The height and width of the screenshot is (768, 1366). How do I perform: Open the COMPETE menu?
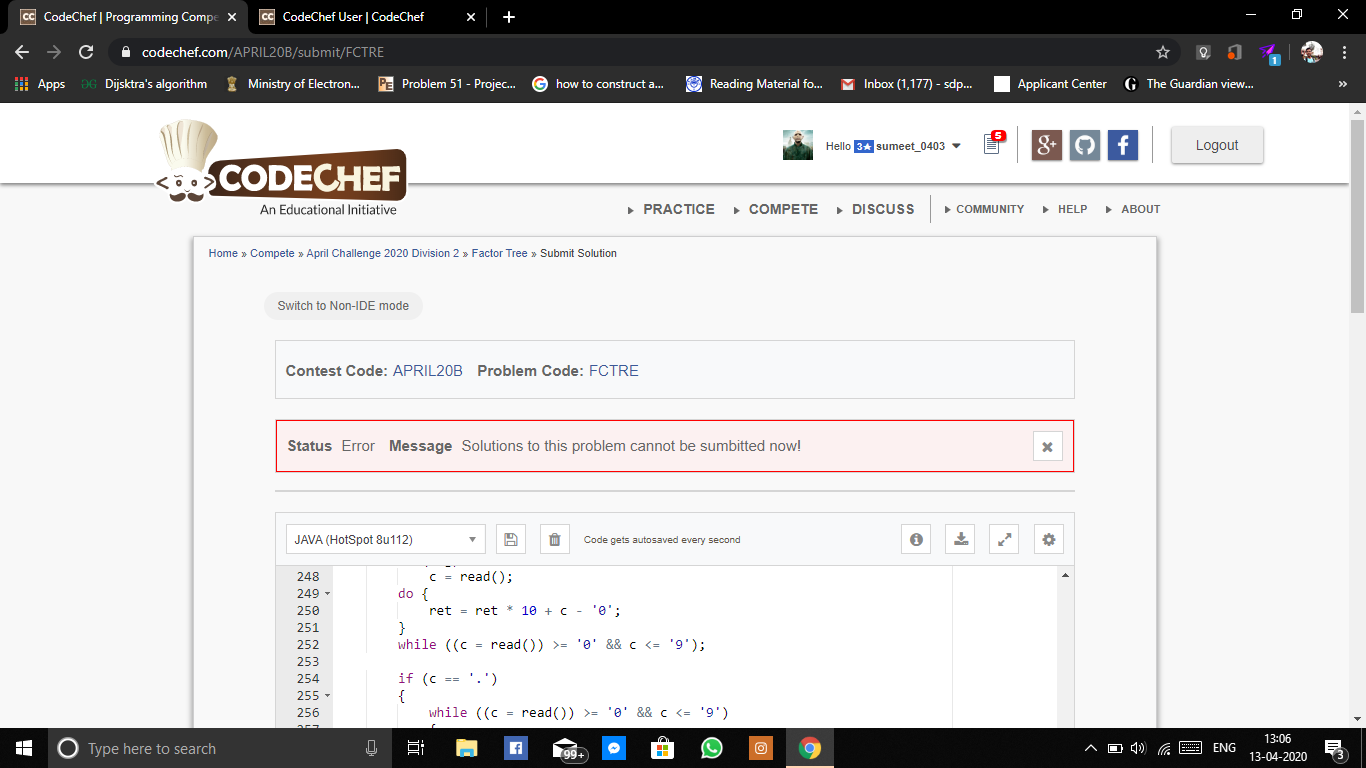[x=783, y=209]
